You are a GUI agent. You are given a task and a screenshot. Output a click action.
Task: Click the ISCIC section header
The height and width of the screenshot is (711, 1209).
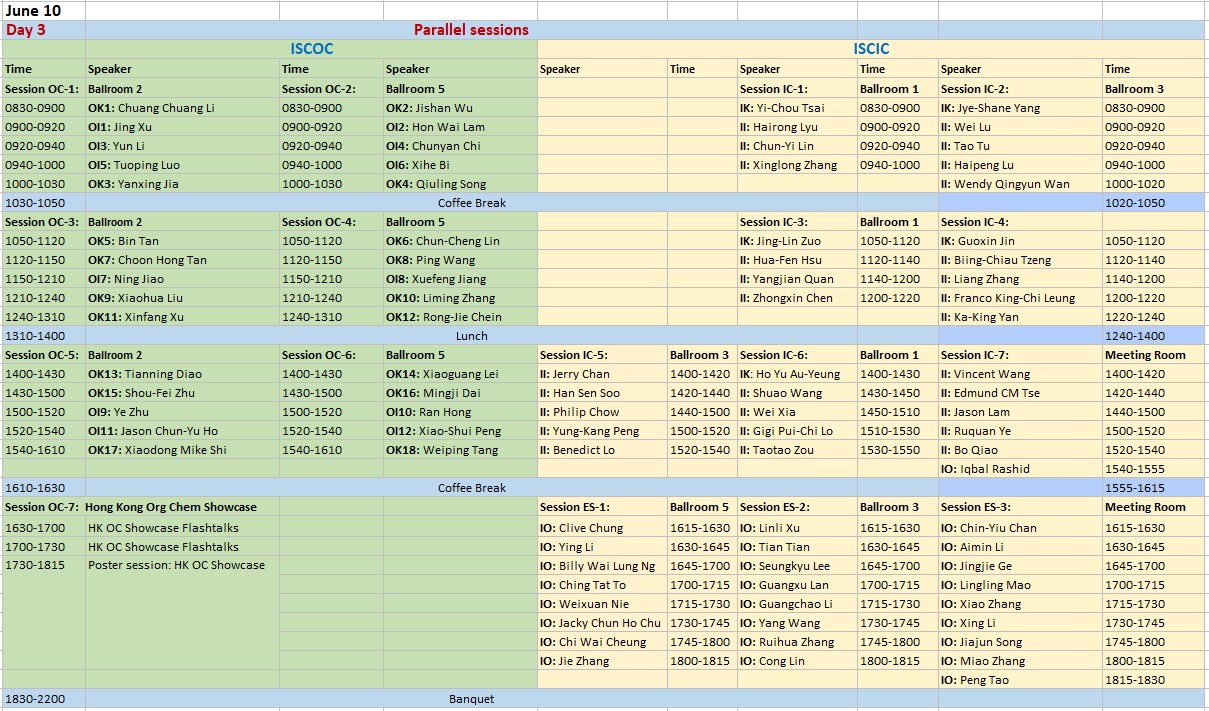(871, 49)
